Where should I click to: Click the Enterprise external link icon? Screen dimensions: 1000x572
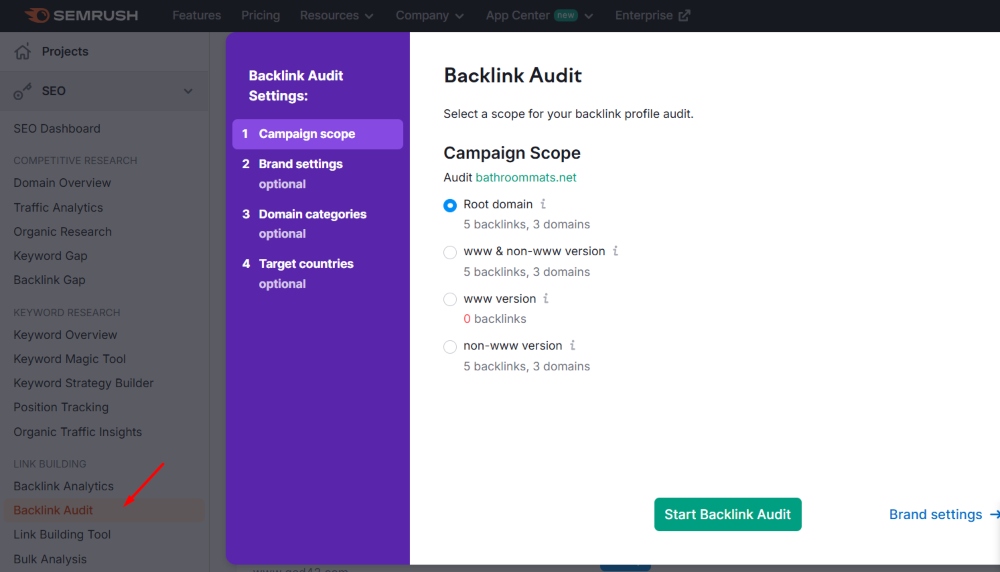(684, 16)
